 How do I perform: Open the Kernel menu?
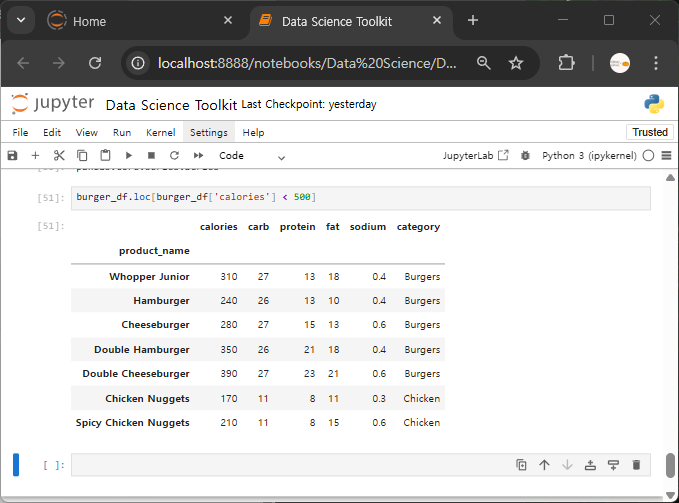point(161,132)
